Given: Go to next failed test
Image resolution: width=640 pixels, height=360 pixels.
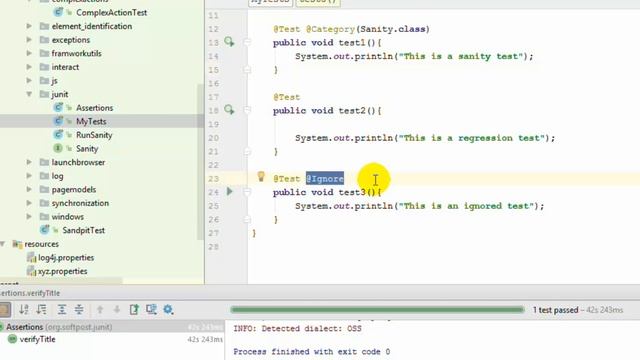Looking at the screenshot, I should click(x=117, y=309).
